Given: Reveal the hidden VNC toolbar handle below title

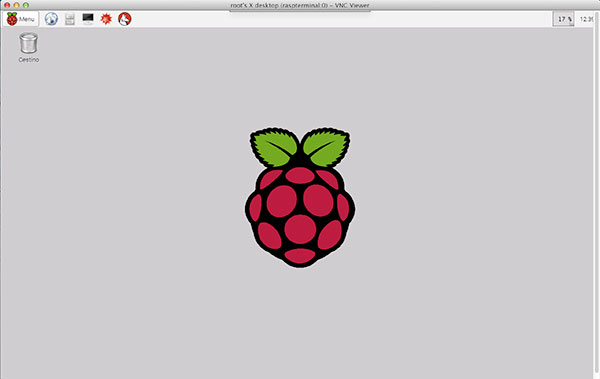Looking at the screenshot, I should (300, 11).
